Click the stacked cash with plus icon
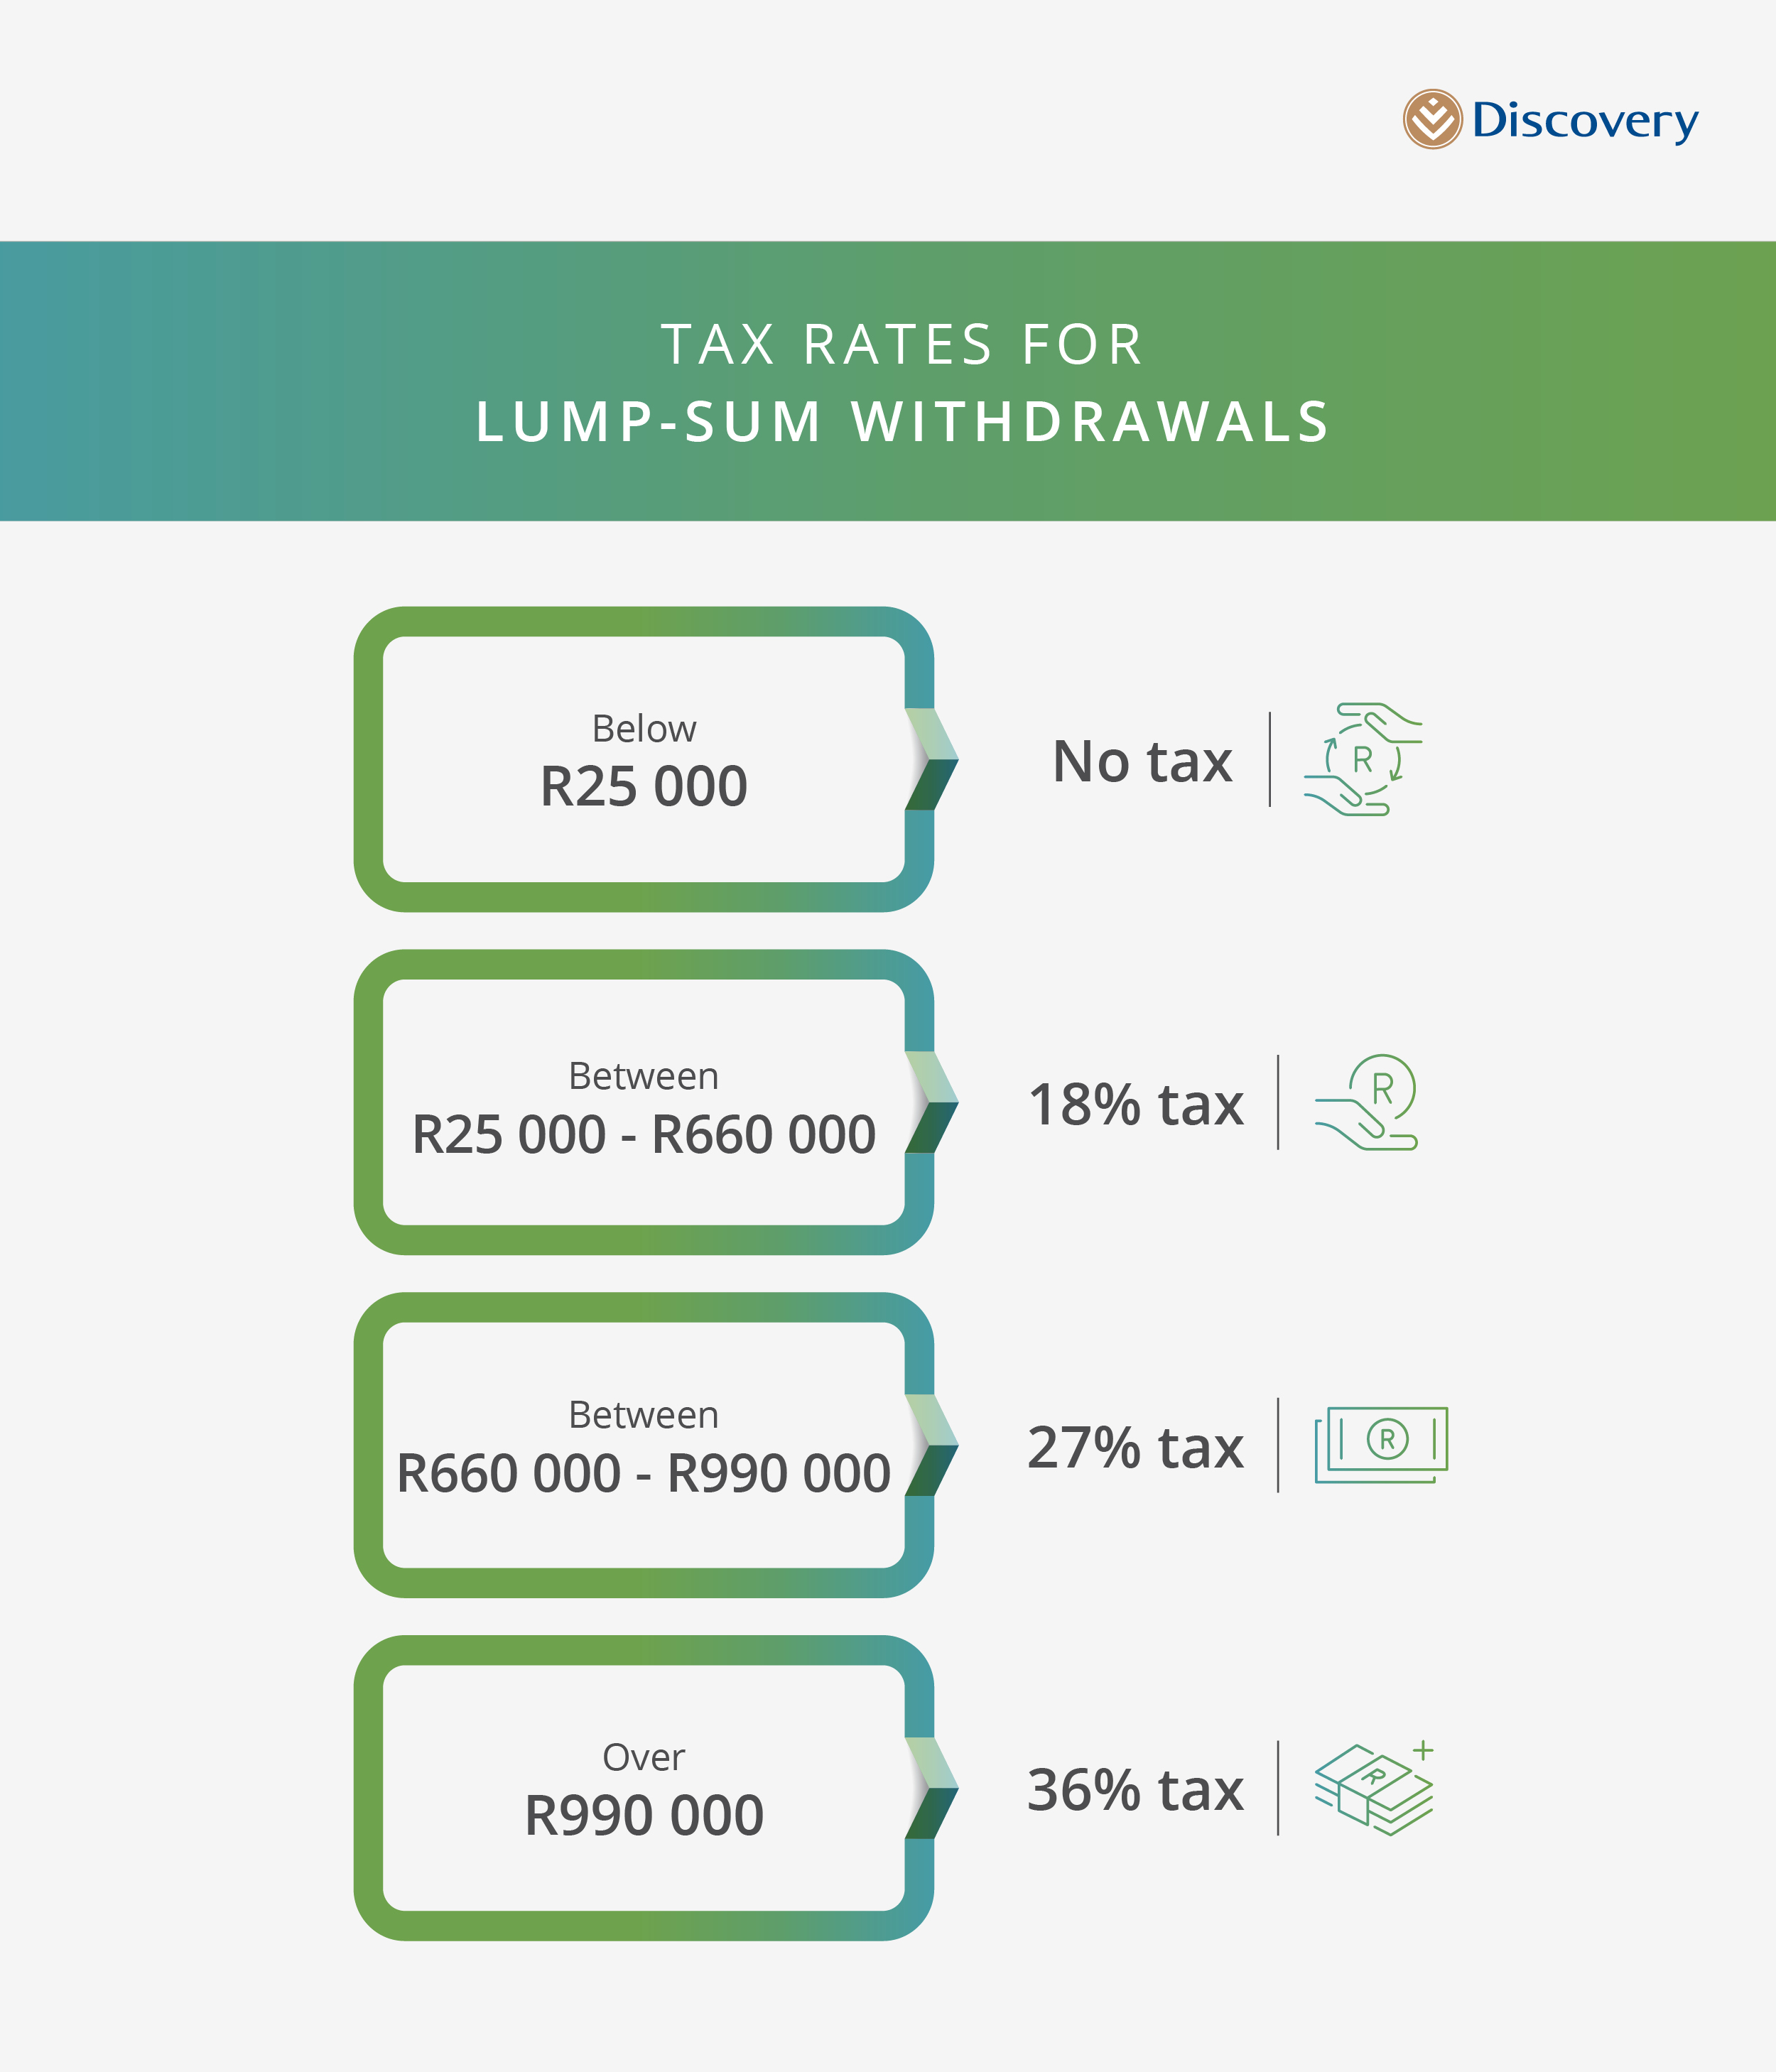 pos(1375,1788)
